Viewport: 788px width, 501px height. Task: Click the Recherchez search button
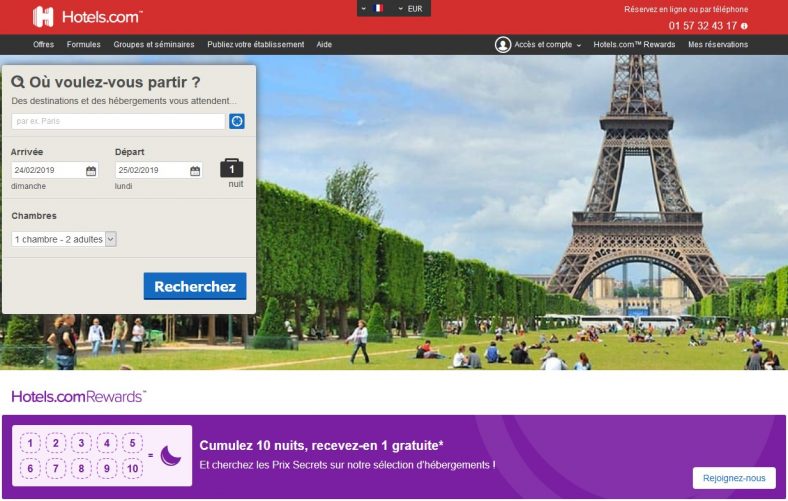click(195, 286)
